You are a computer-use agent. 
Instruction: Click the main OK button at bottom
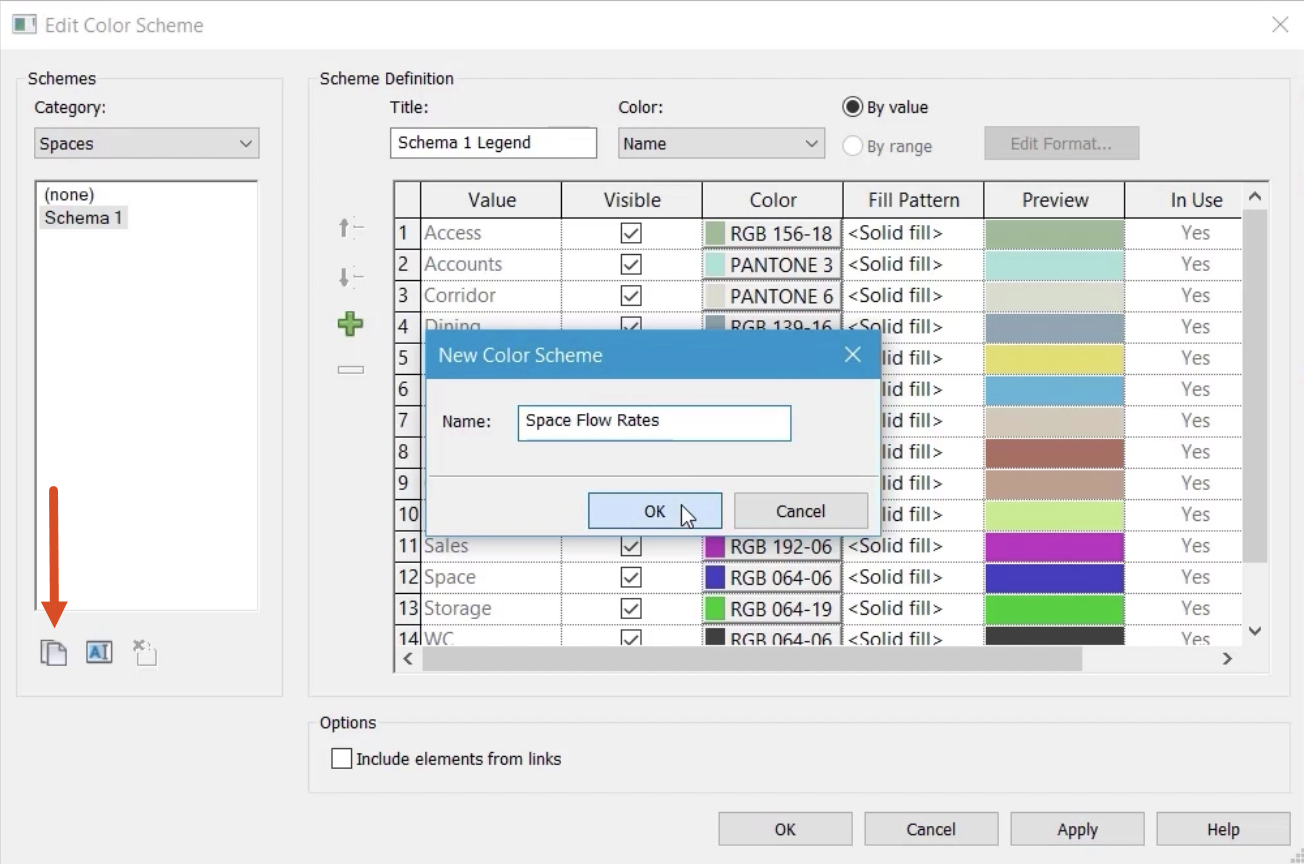point(785,829)
